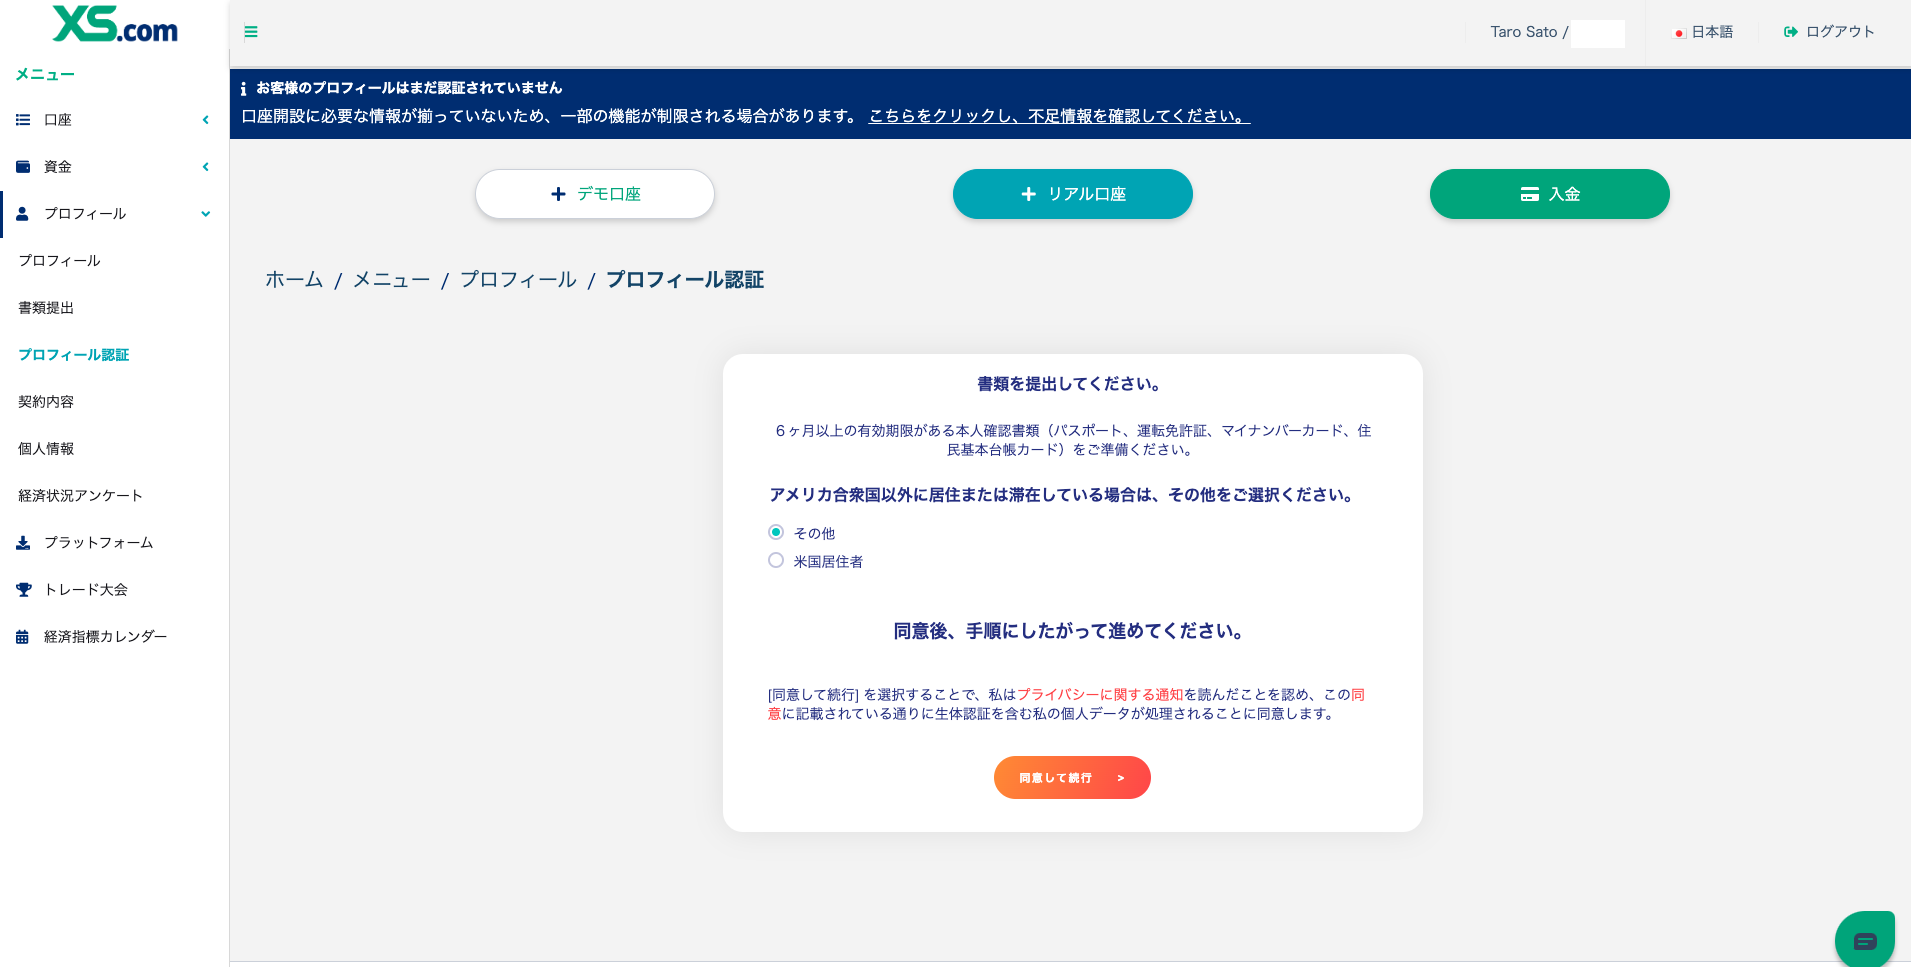Image resolution: width=1911 pixels, height=967 pixels.
Task: Click the XS.com logo
Action: tap(115, 25)
